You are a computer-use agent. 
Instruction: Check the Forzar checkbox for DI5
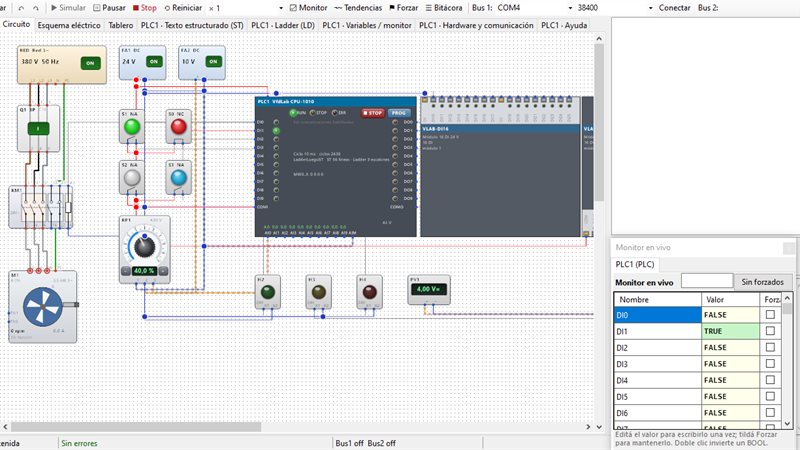[x=770, y=396]
